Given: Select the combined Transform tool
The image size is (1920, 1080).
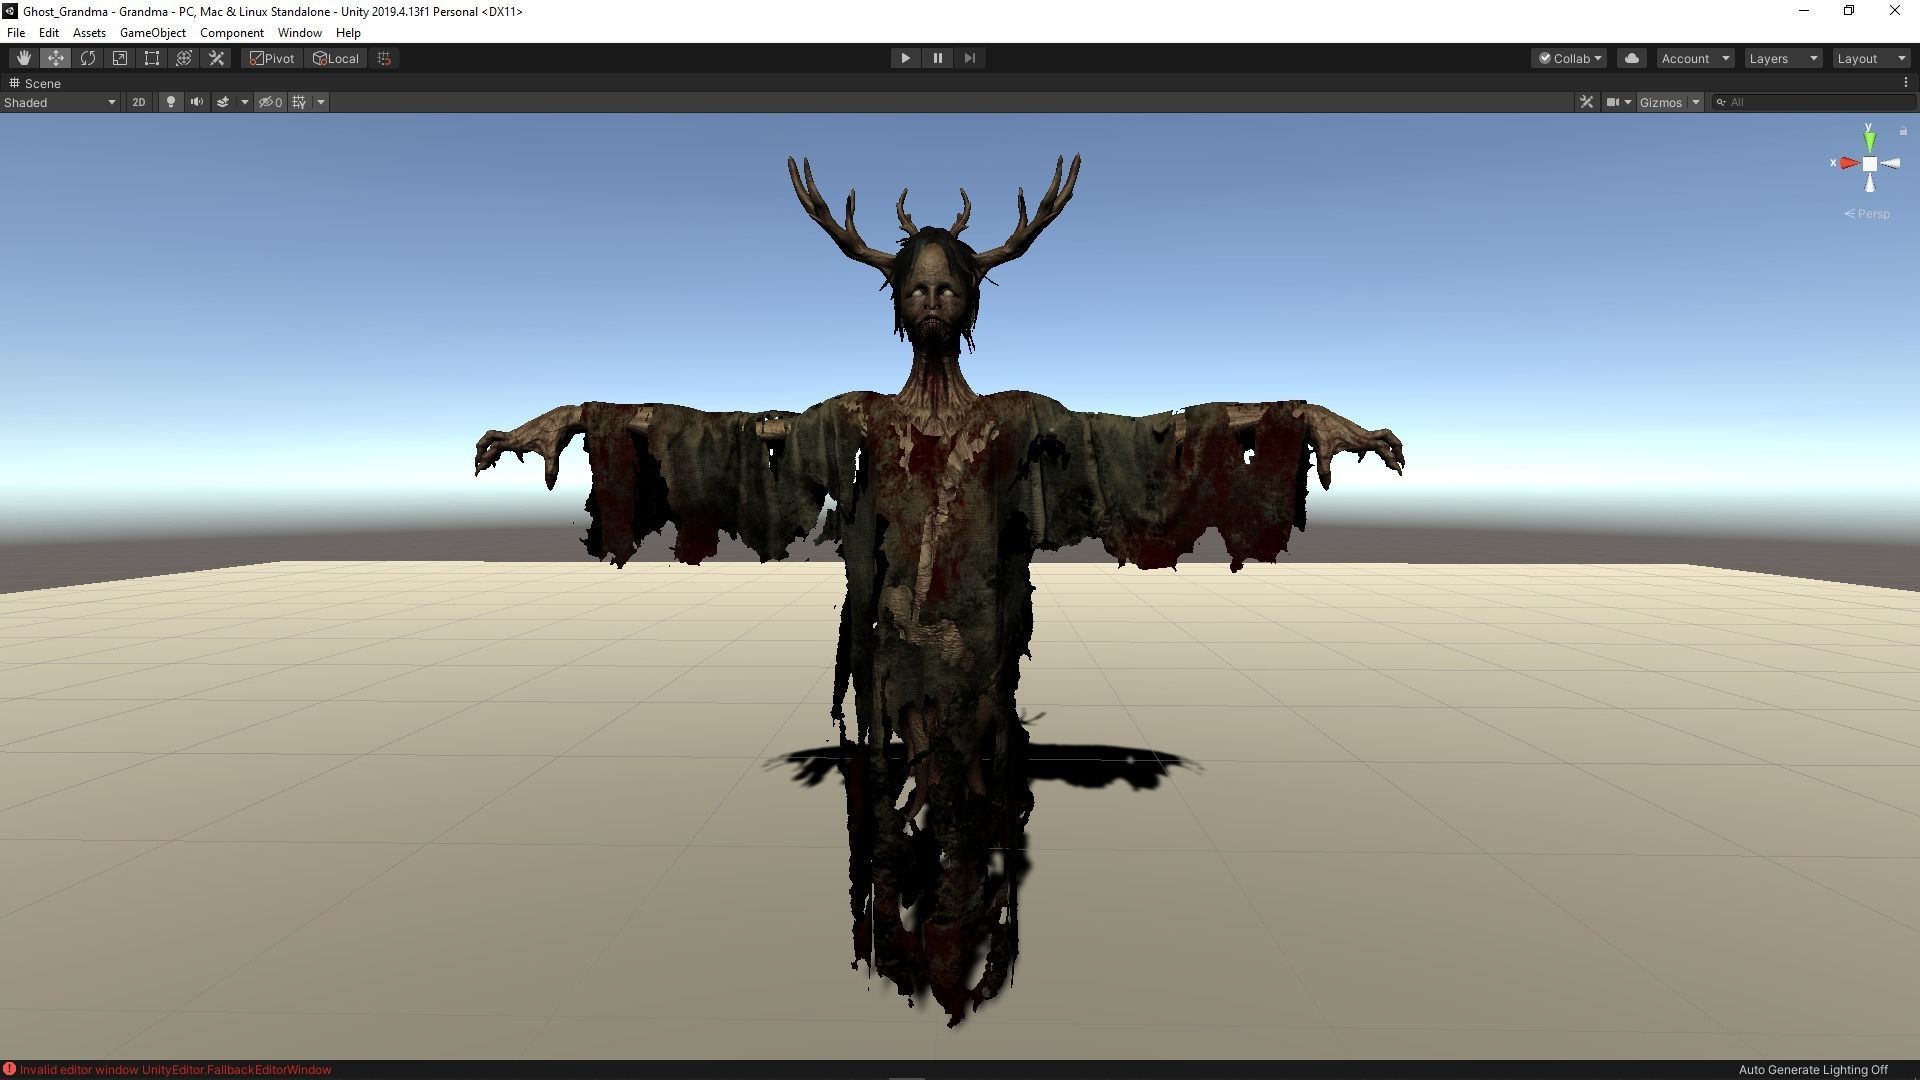Looking at the screenshot, I should pos(184,58).
